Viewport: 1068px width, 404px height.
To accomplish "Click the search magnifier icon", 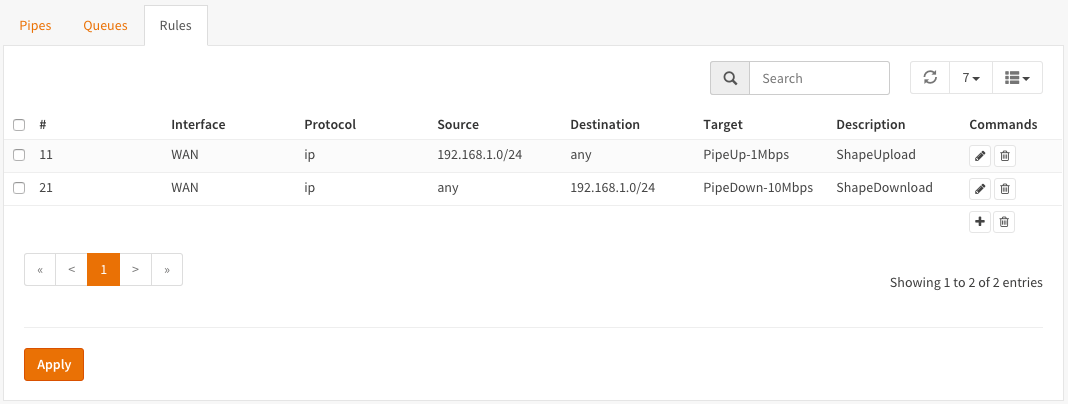I will (730, 78).
